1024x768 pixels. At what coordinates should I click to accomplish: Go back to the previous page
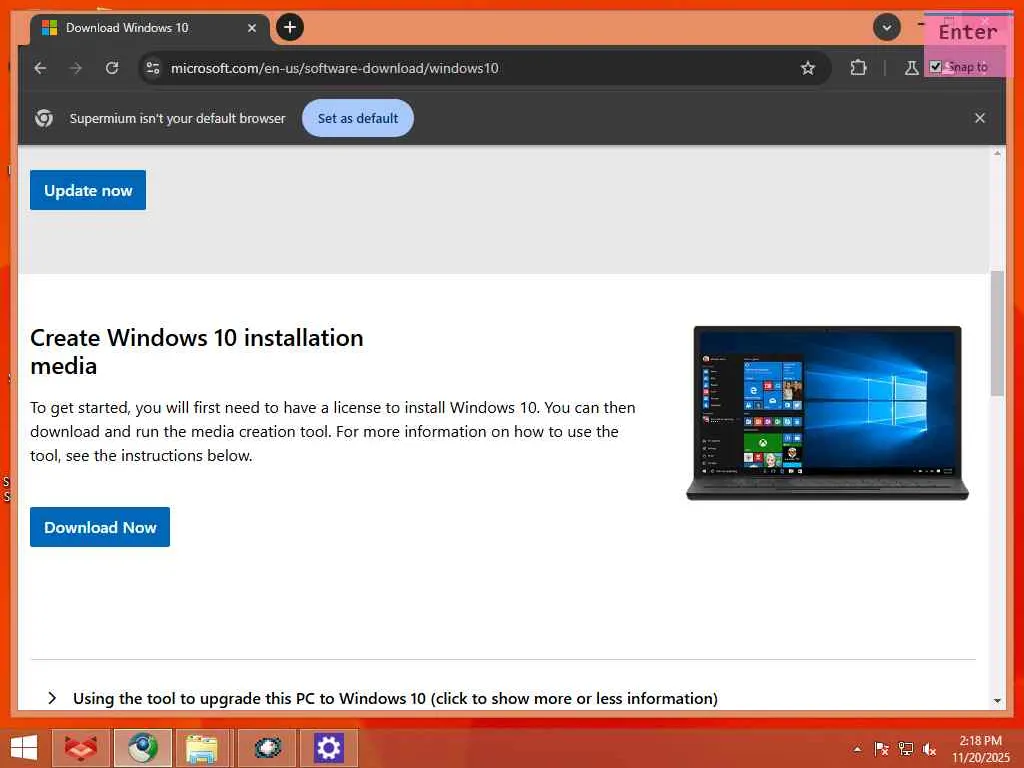click(40, 68)
